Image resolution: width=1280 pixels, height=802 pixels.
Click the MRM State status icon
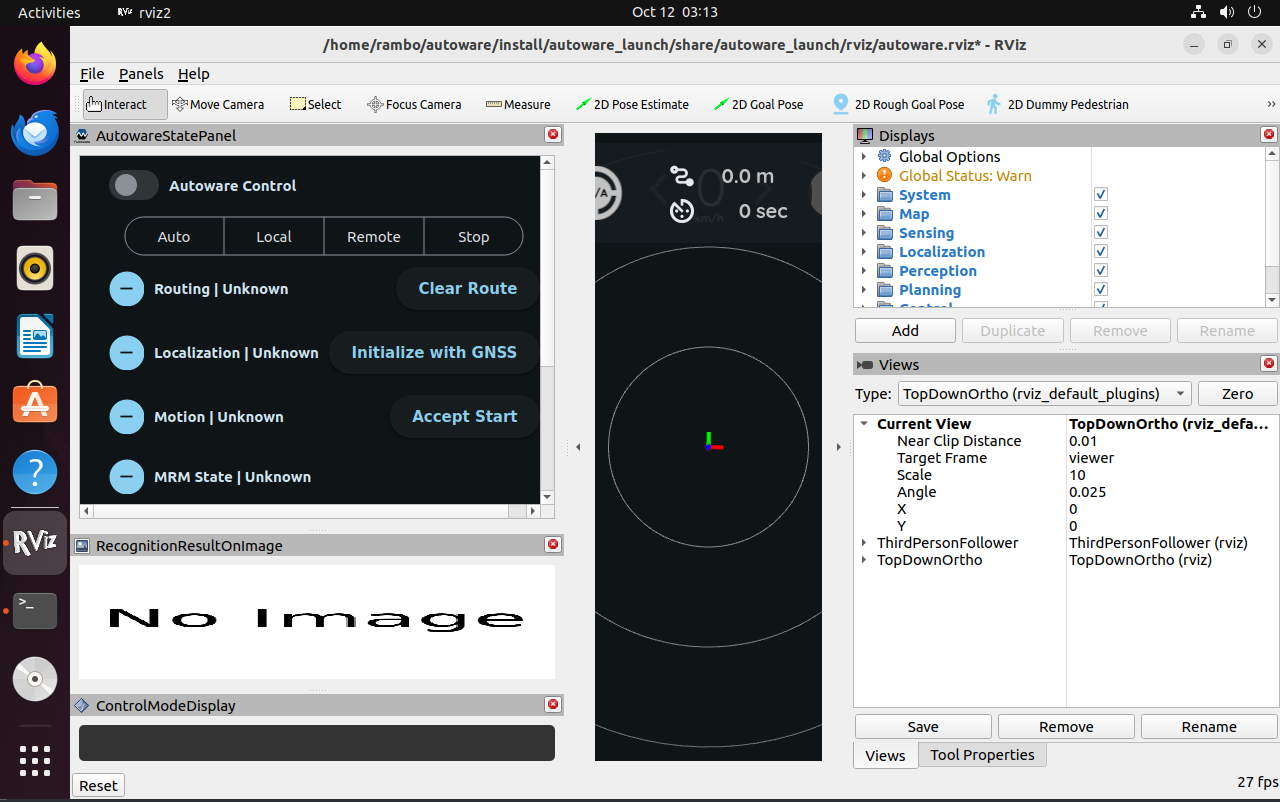point(126,477)
